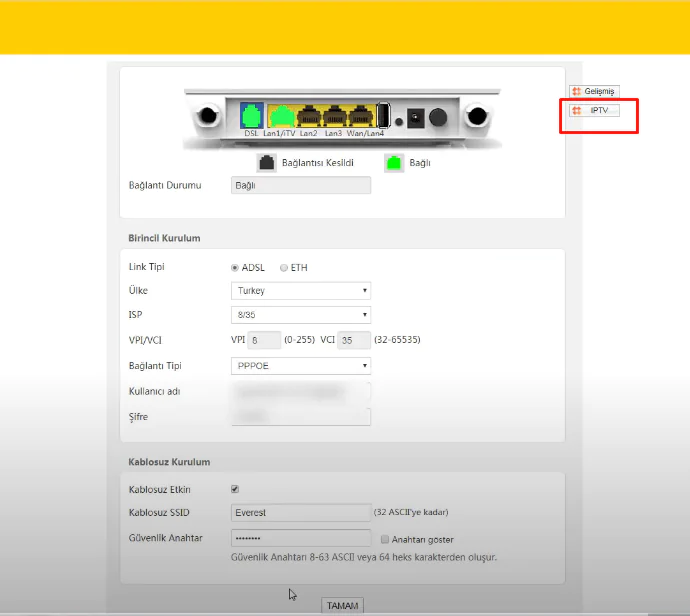The image size is (690, 616).
Task: Click the Lan2 port on router image
Action: 307,116
